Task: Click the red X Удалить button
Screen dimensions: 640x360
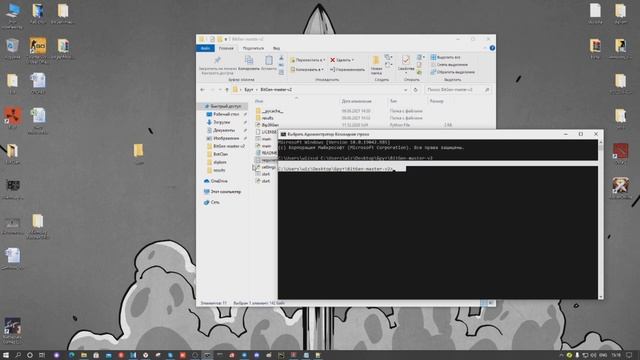Action: [x=342, y=60]
